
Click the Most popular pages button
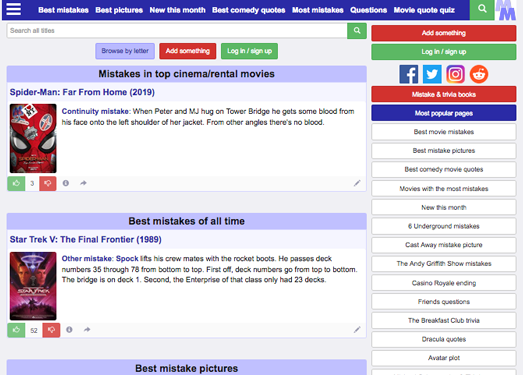tap(444, 113)
